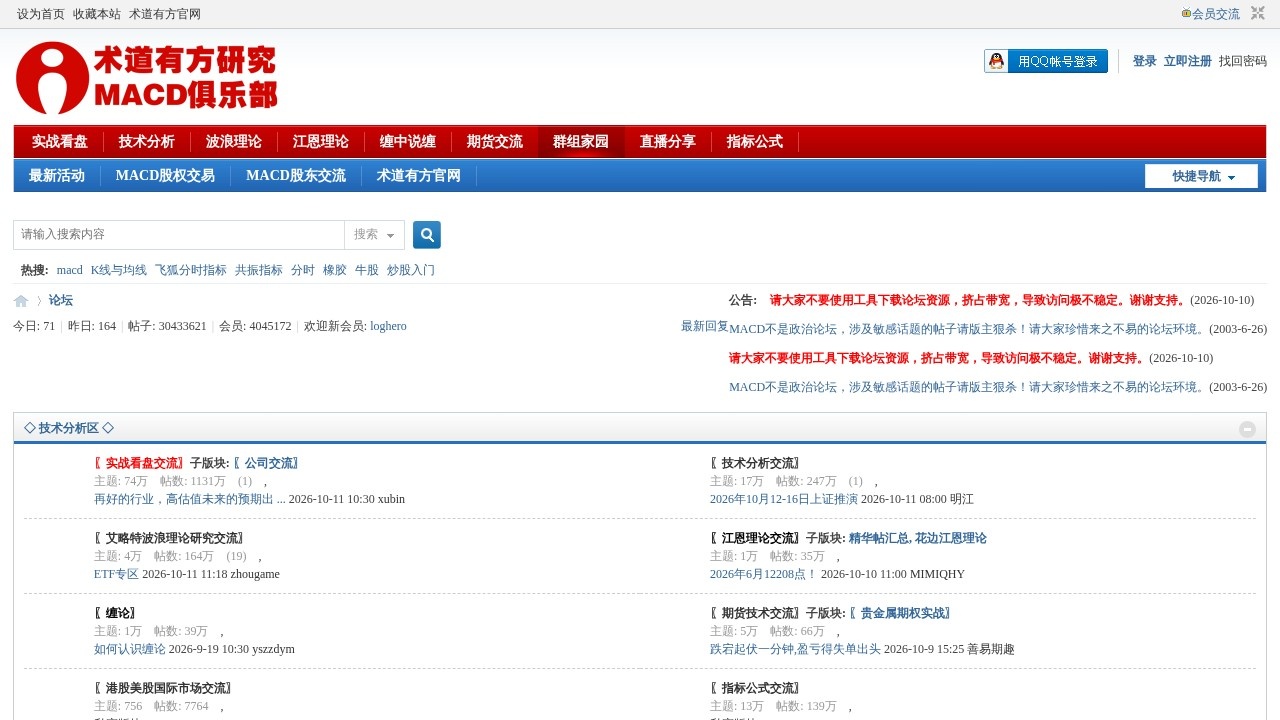
Task: Select hot search keyword 飞狐分时指标
Action: tap(191, 270)
